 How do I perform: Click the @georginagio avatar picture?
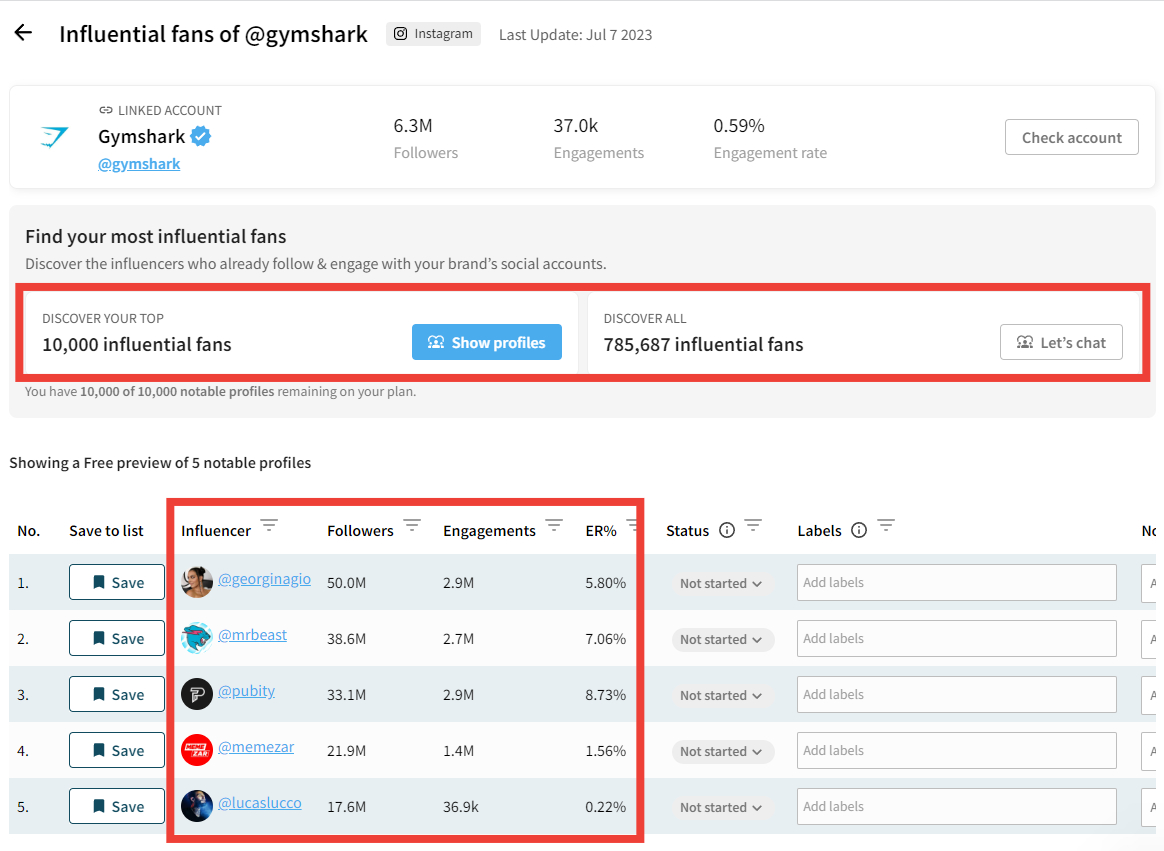197,582
